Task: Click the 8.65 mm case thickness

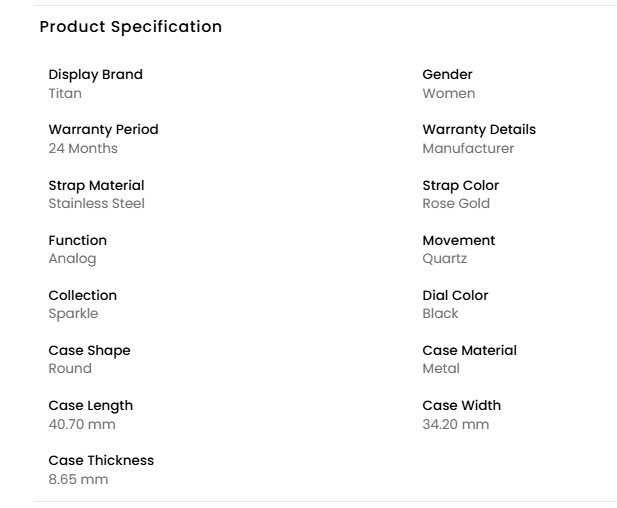Action: coord(78,479)
